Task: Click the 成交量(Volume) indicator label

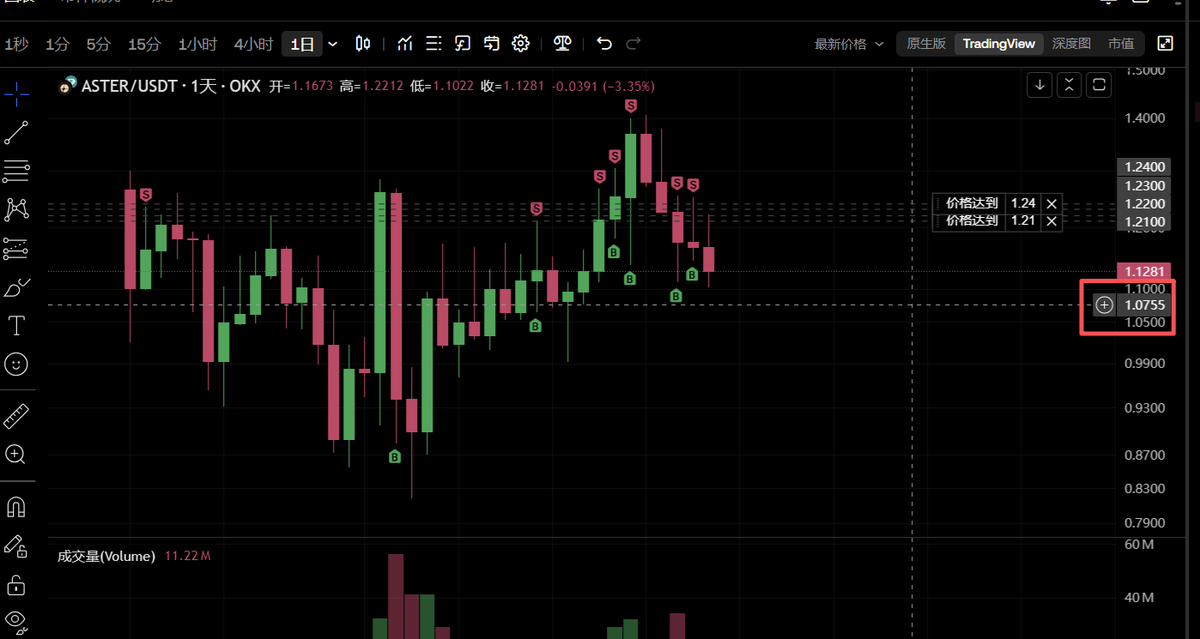Action: (x=106, y=556)
